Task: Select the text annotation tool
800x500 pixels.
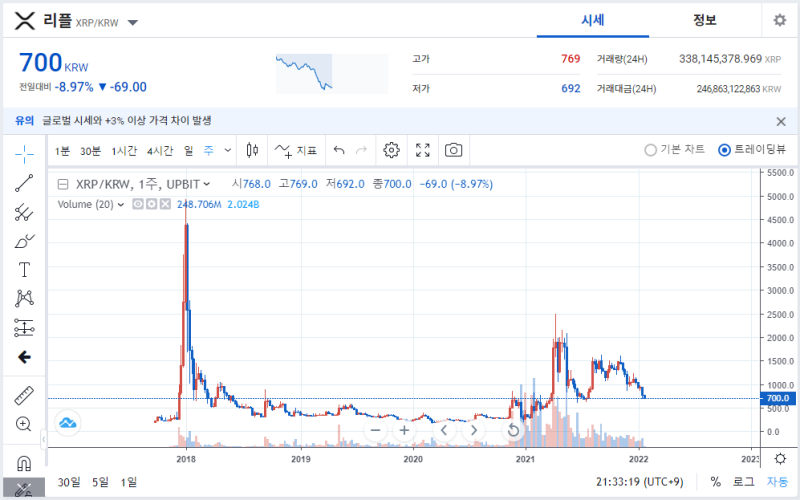Action: 24,269
